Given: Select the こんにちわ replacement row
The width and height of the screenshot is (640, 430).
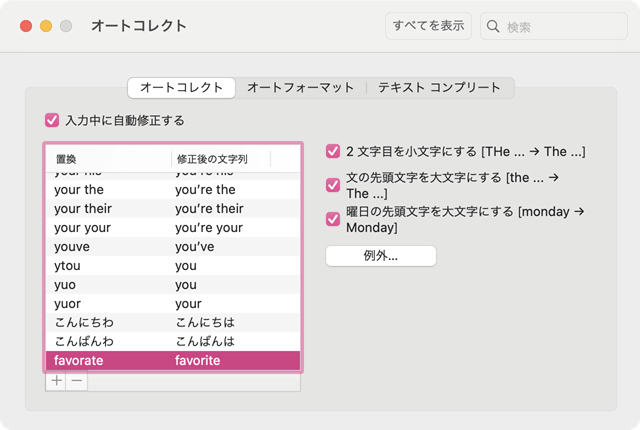Looking at the screenshot, I should click(x=172, y=322).
